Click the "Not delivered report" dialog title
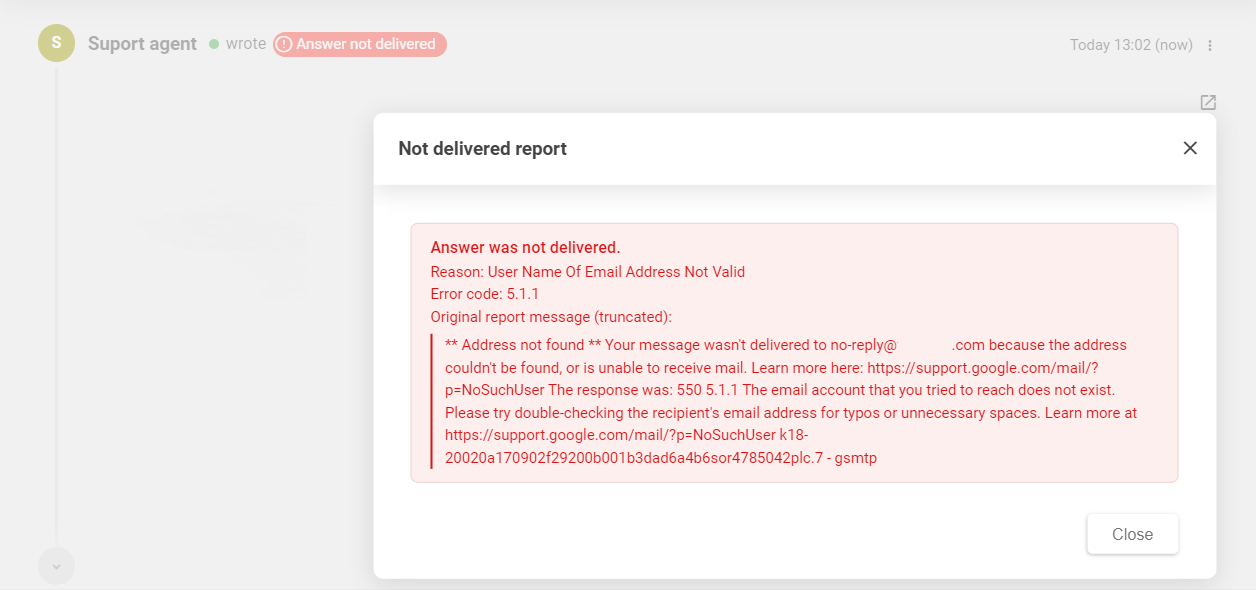The height and width of the screenshot is (590, 1256). point(482,149)
